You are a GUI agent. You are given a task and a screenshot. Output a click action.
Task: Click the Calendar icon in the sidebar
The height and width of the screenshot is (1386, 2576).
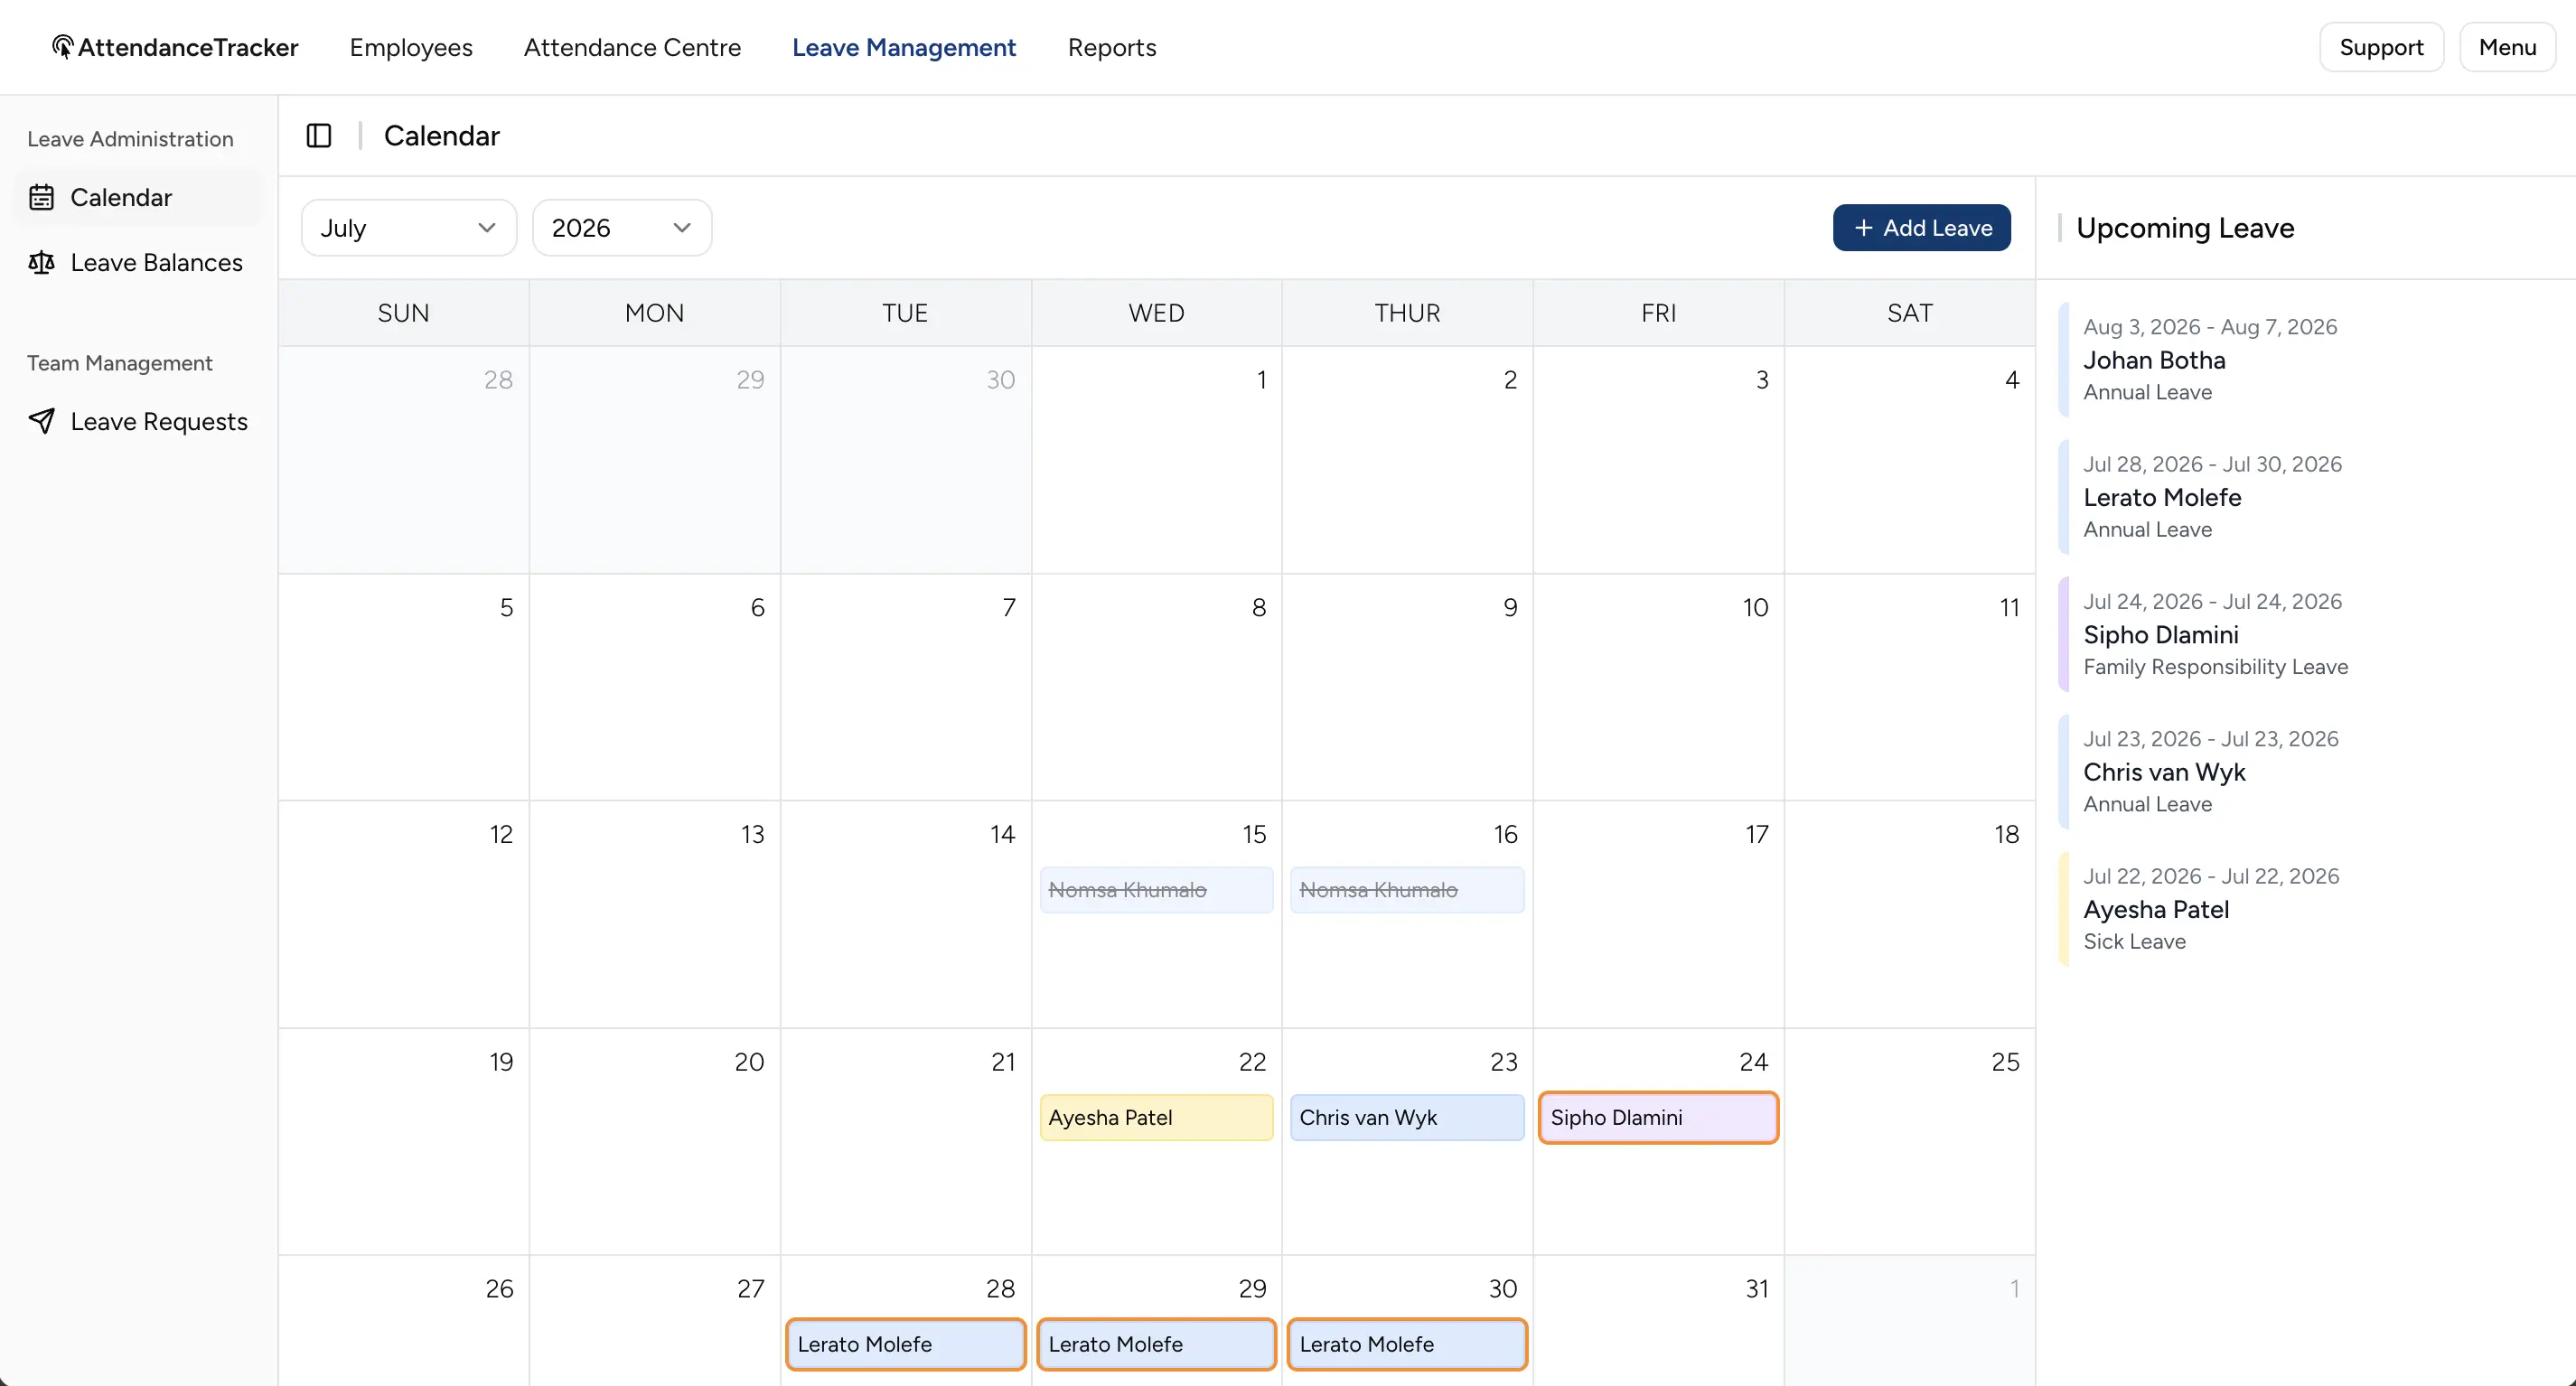coord(41,198)
